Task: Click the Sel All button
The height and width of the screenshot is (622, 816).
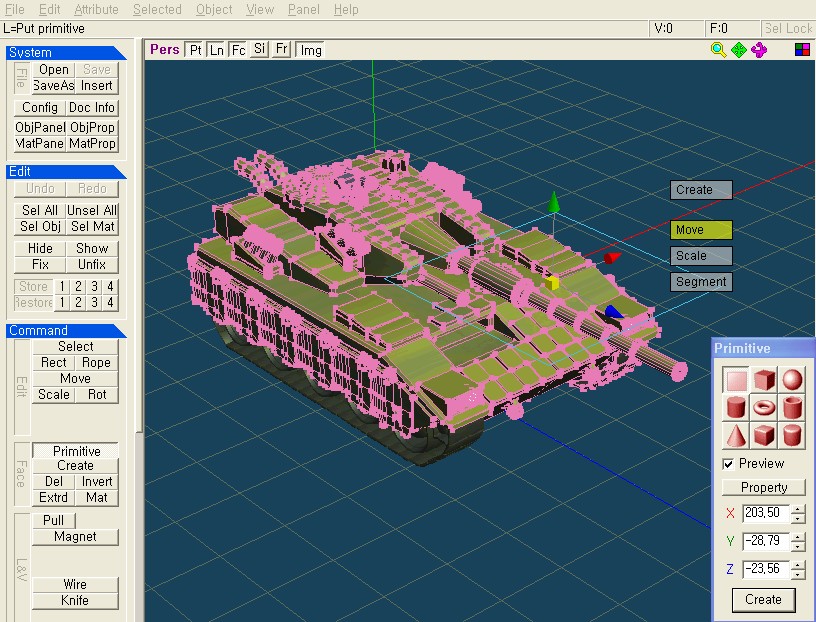Action: coord(40,210)
